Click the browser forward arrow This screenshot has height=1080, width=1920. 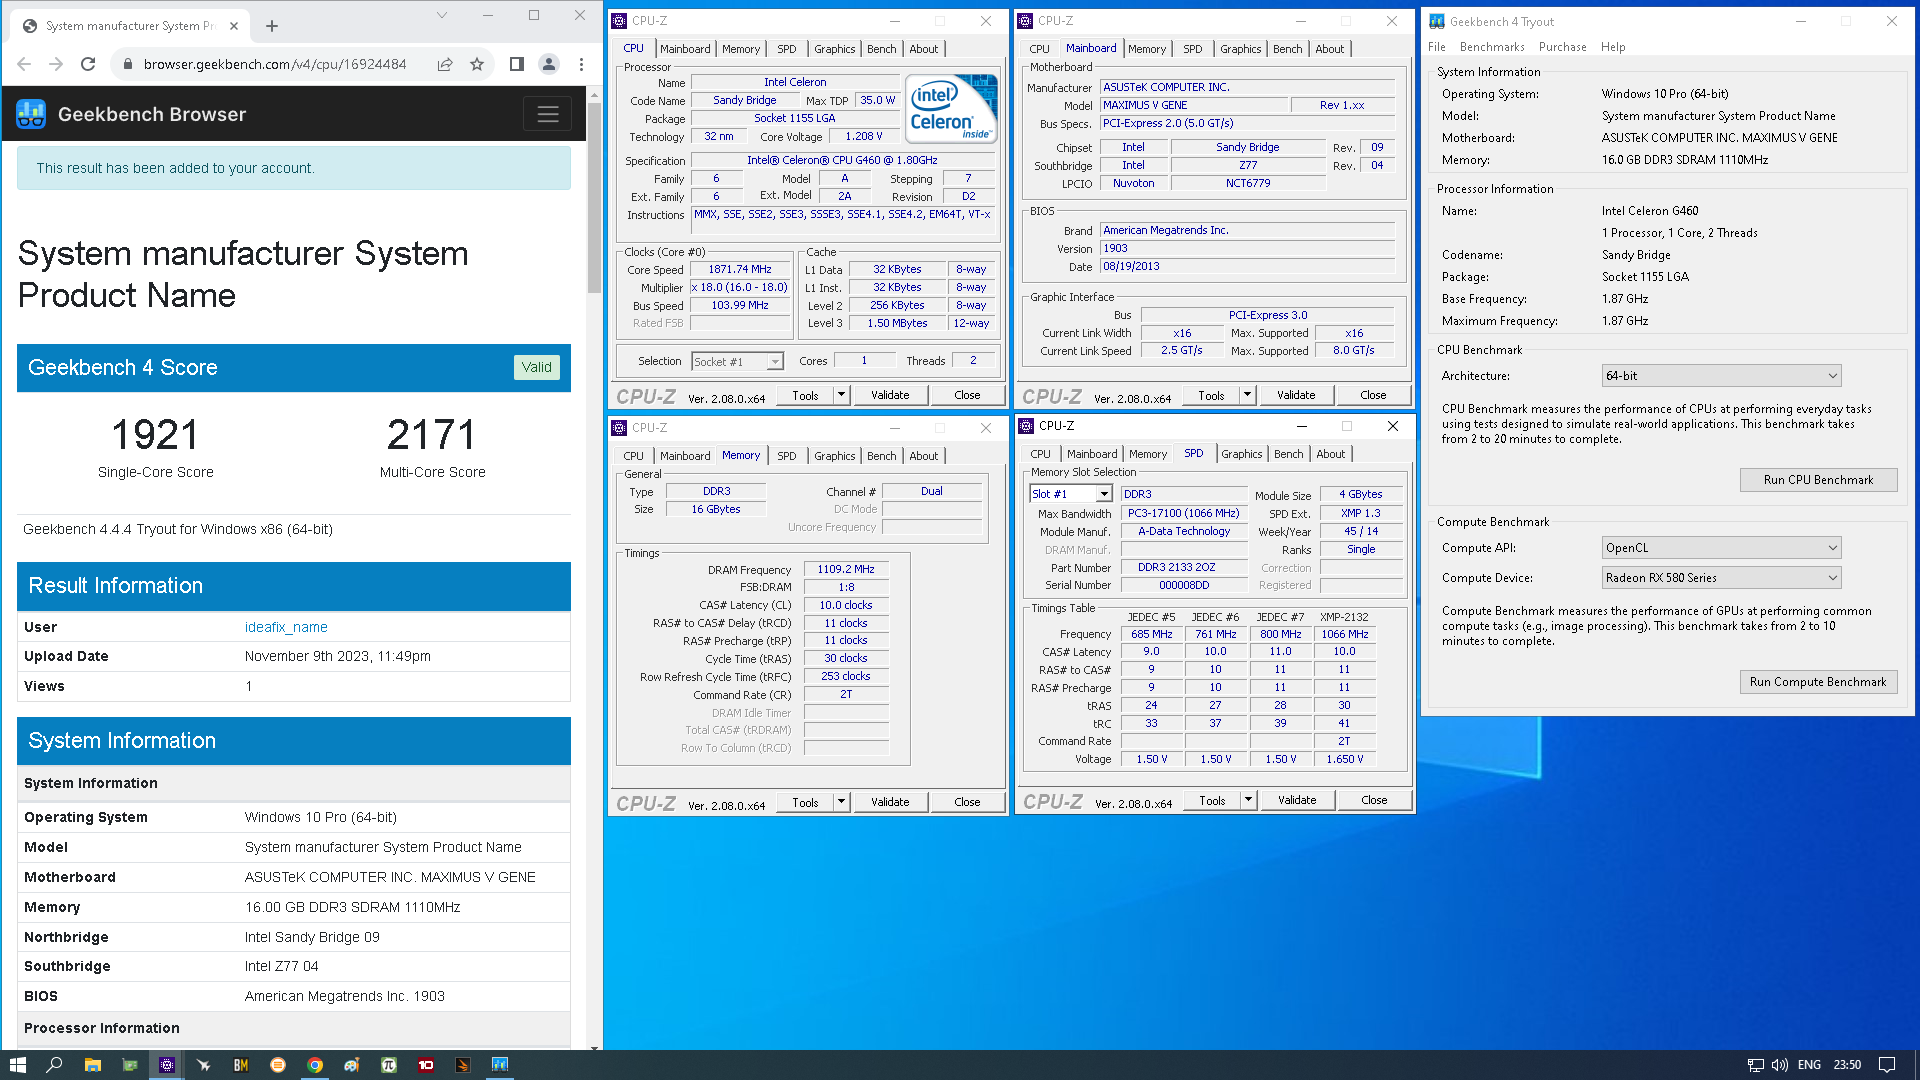pyautogui.click(x=56, y=64)
